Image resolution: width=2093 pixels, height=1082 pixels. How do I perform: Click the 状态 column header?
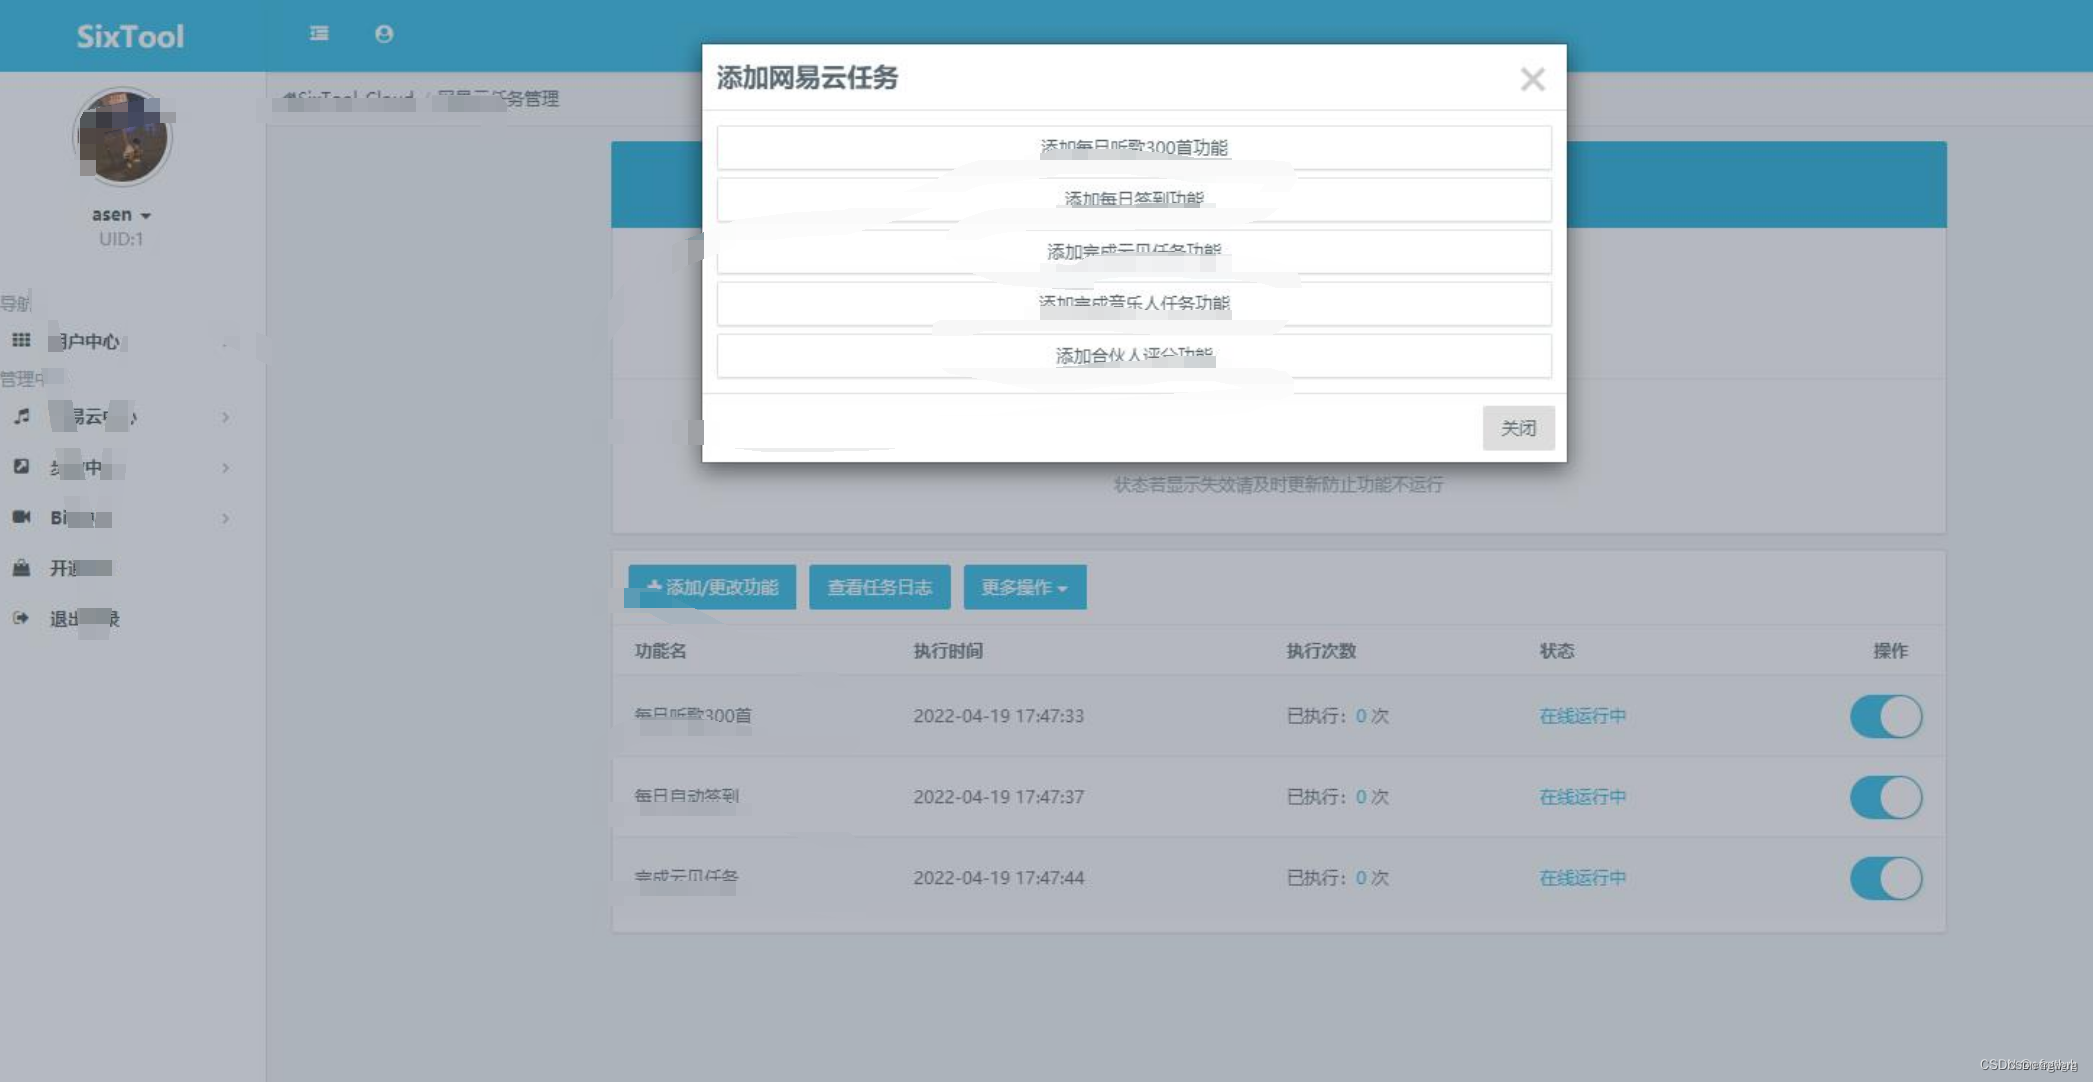tap(1557, 651)
